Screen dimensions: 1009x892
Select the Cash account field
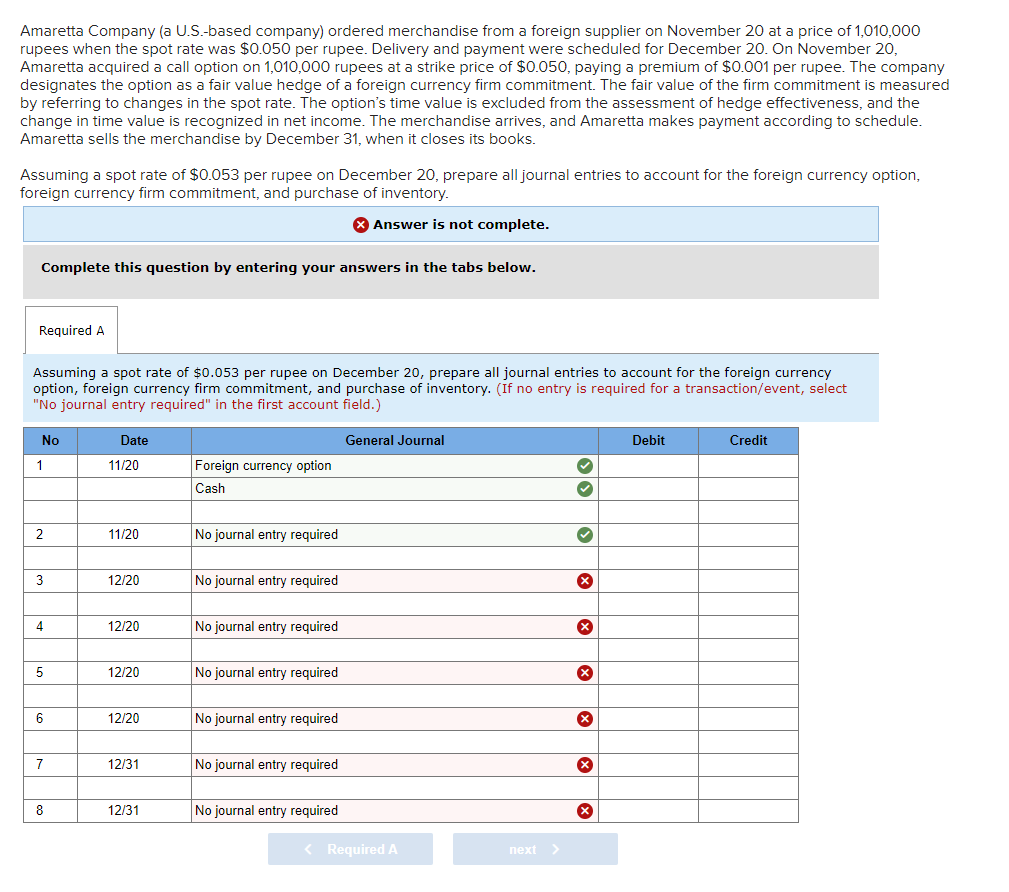(394, 489)
